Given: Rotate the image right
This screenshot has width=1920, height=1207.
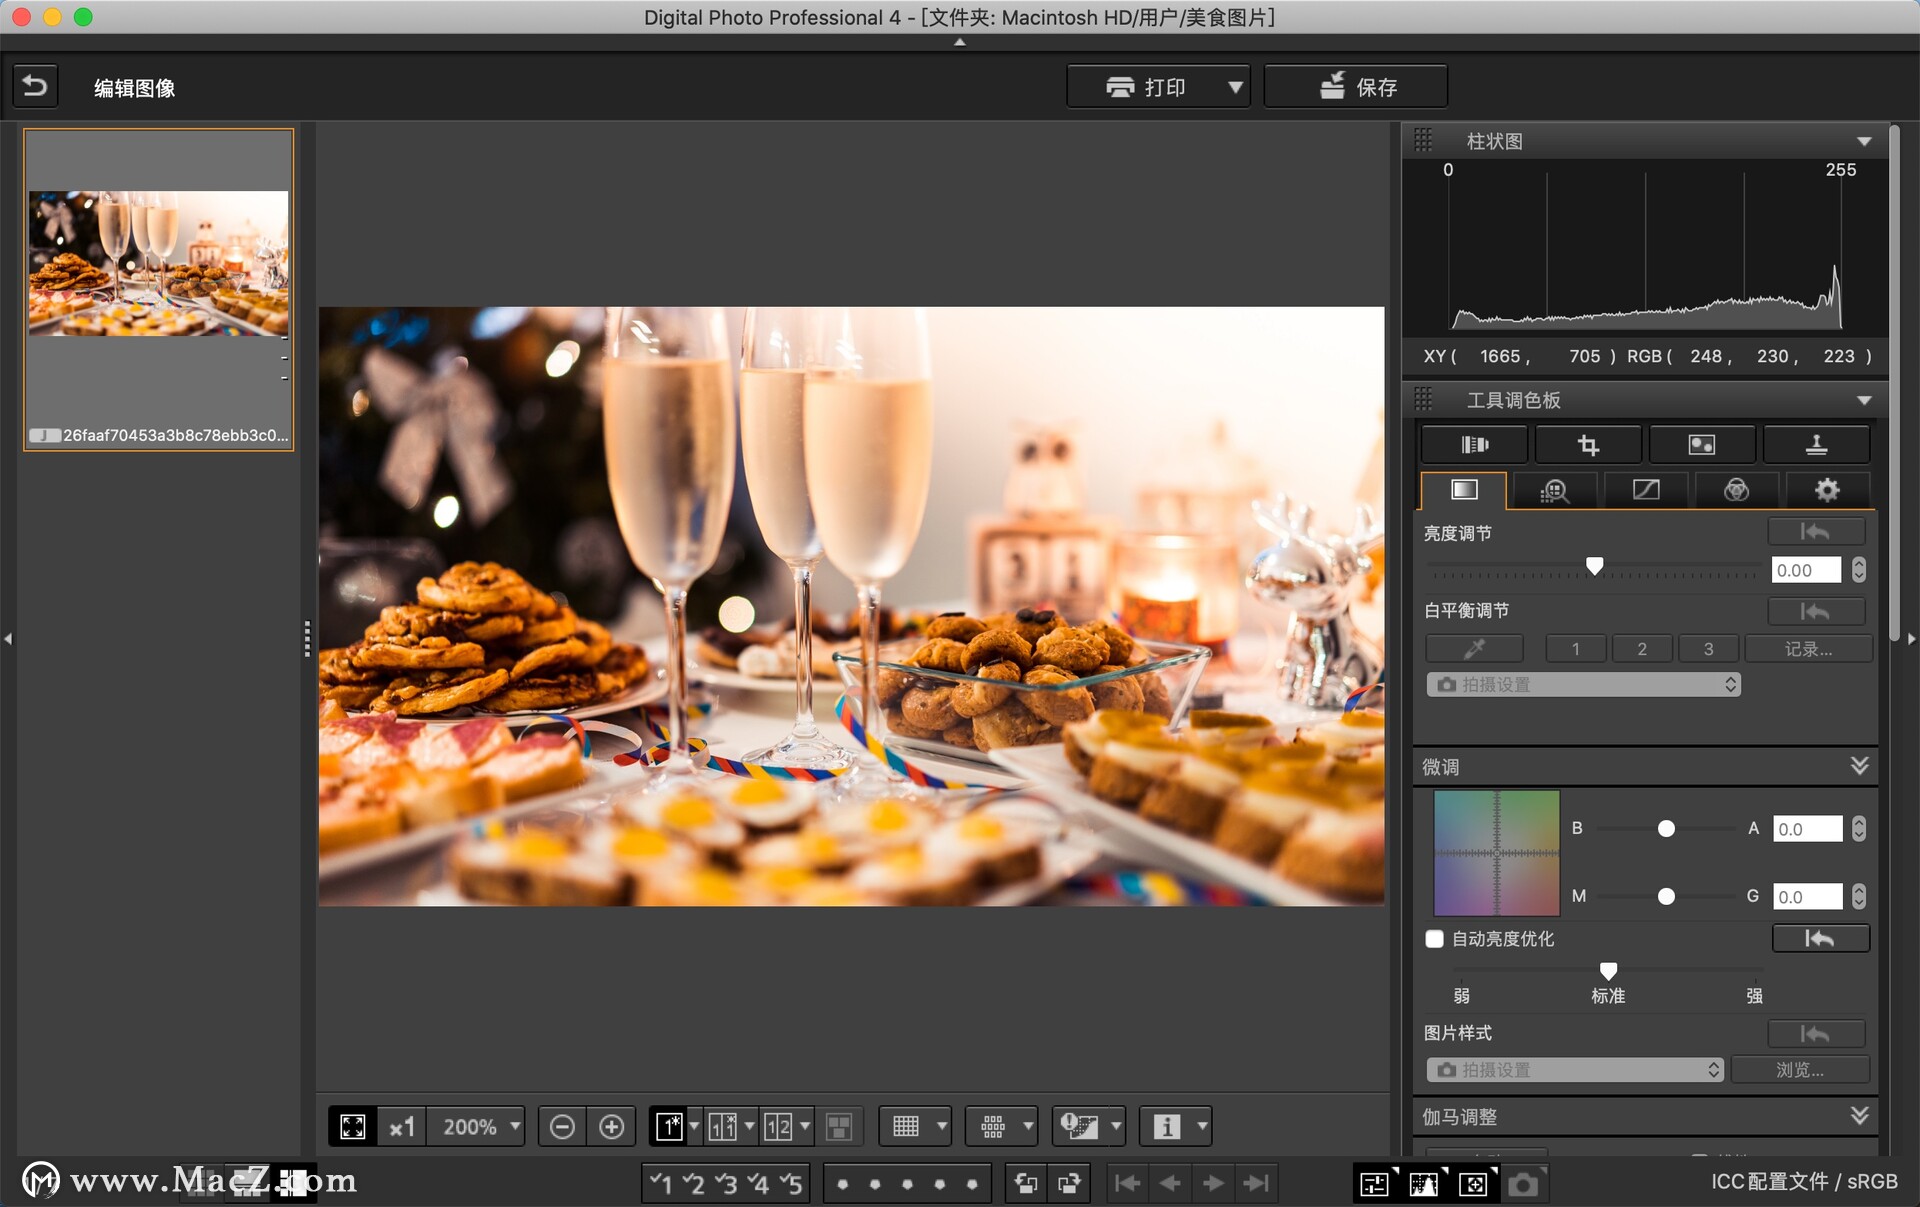Looking at the screenshot, I should (1069, 1184).
